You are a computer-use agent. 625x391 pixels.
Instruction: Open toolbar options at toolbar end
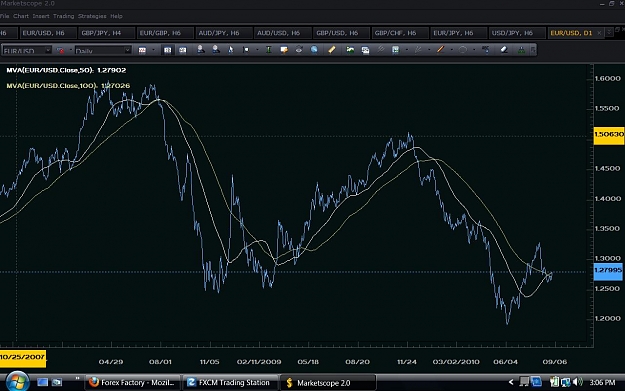coord(533,50)
